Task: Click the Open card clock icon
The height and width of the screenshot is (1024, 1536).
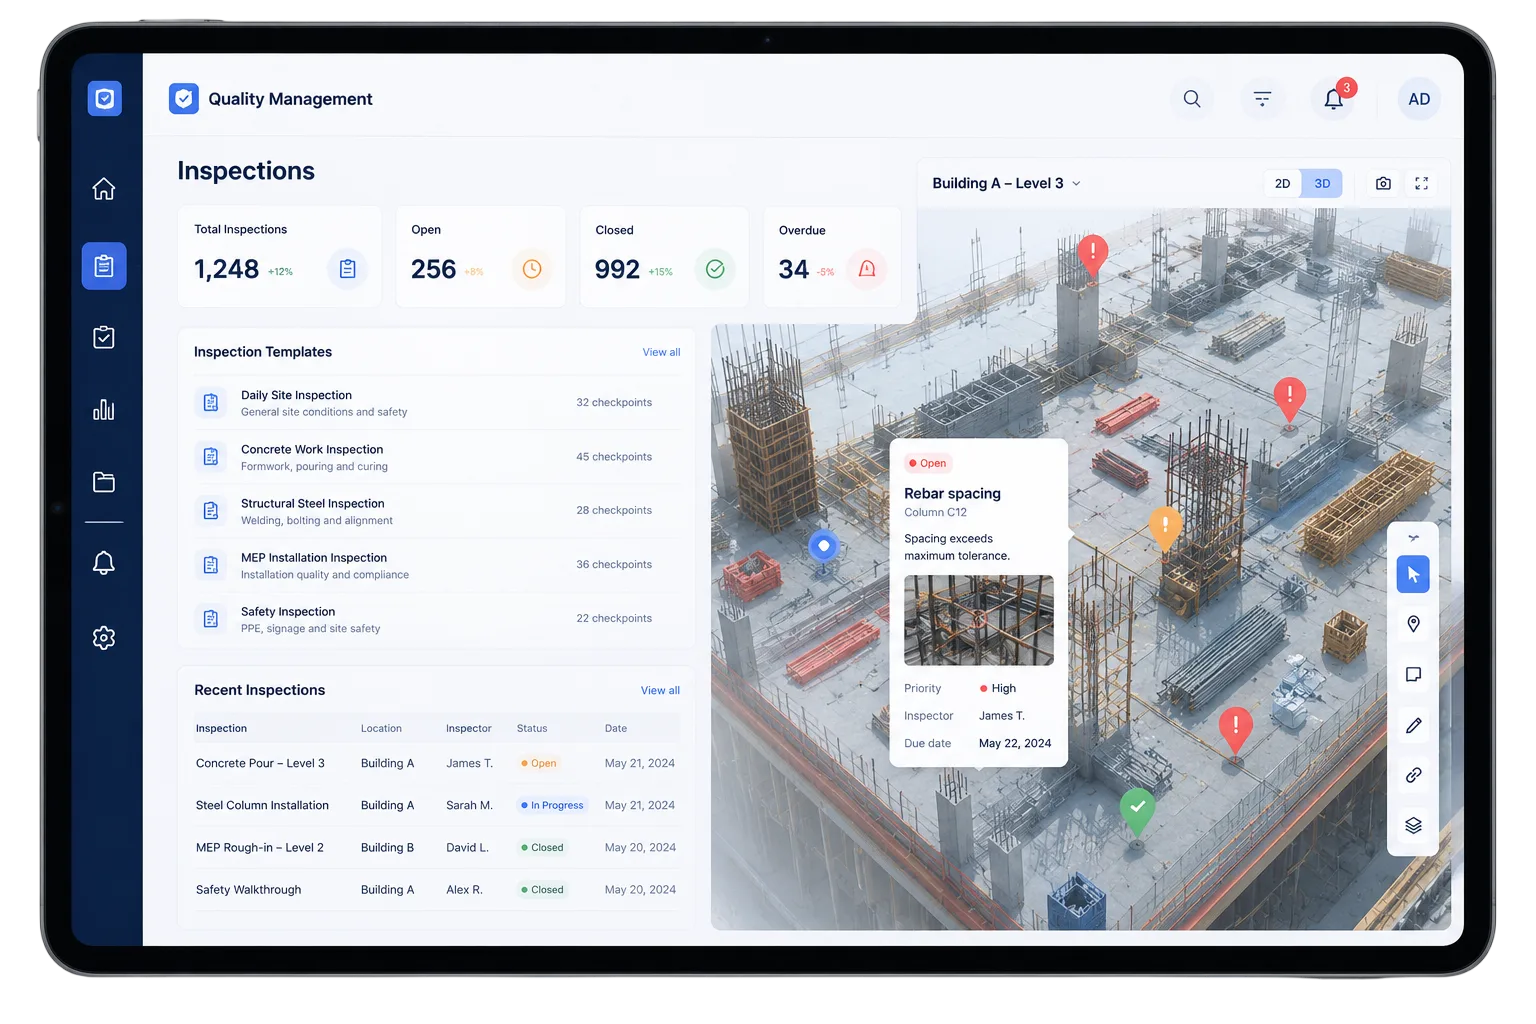Action: [x=532, y=269]
